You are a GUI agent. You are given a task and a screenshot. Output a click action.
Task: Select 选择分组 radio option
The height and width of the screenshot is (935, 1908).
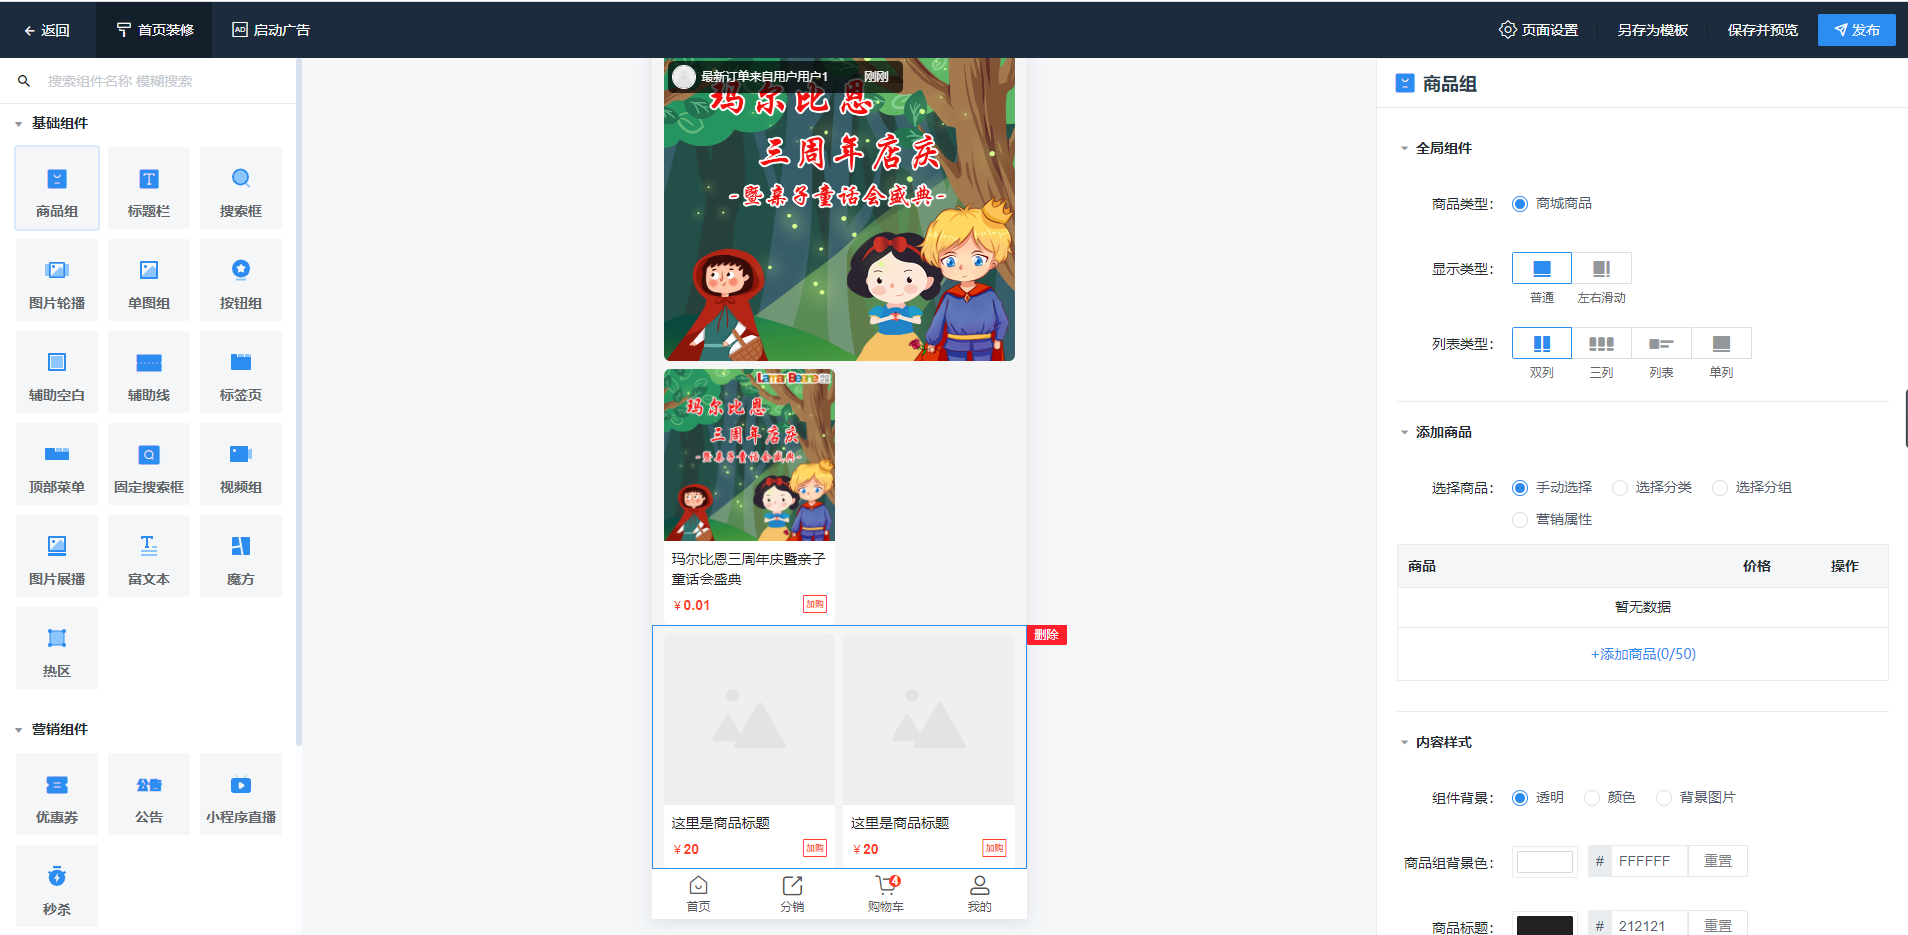(1720, 488)
